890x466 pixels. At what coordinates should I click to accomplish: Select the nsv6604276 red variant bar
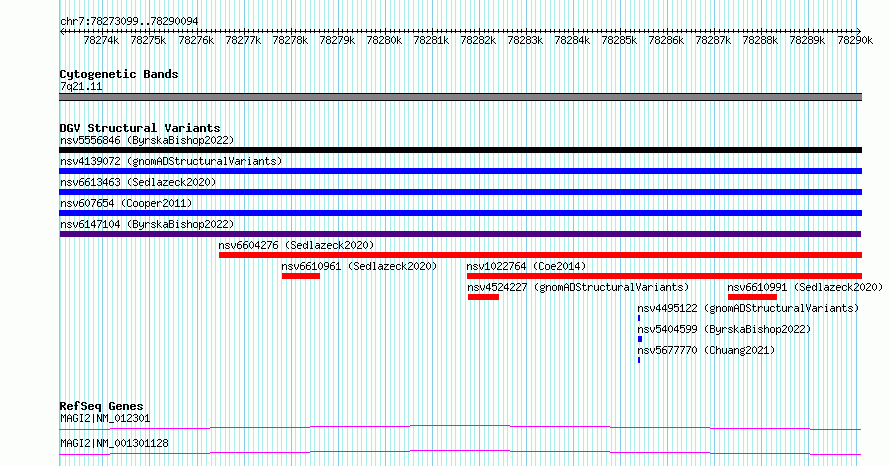point(540,255)
